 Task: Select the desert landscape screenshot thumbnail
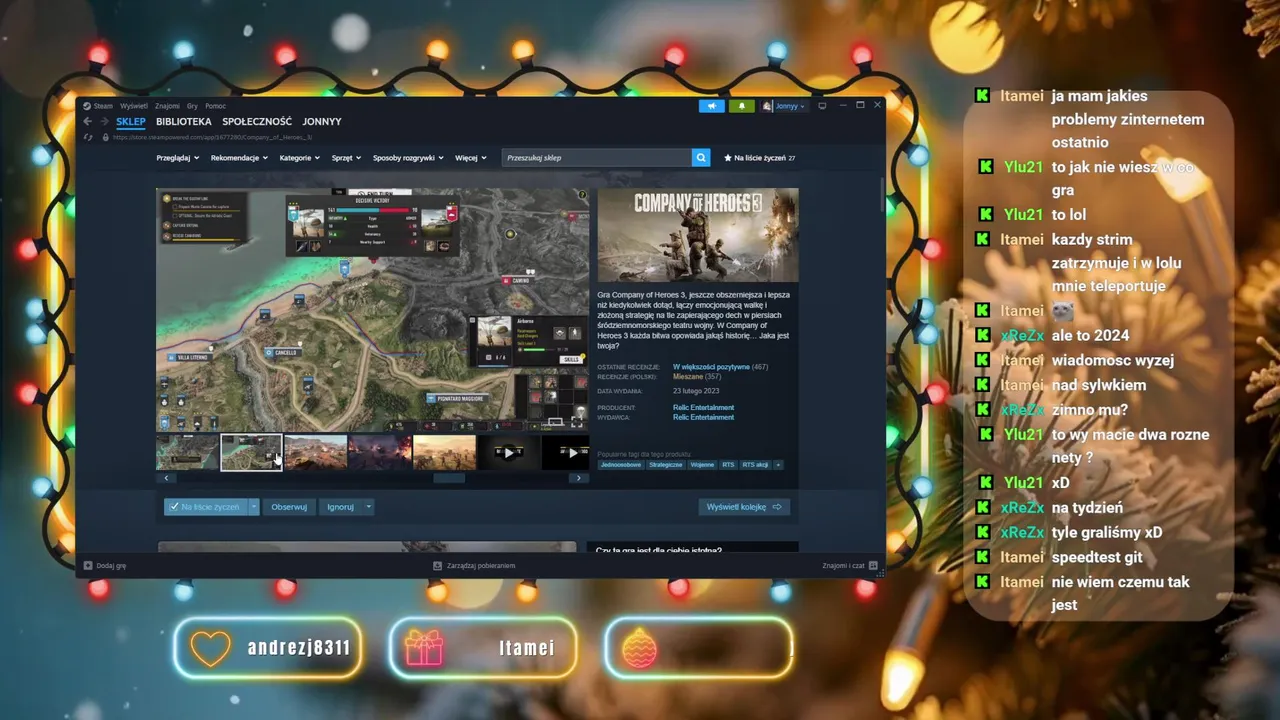pos(316,452)
